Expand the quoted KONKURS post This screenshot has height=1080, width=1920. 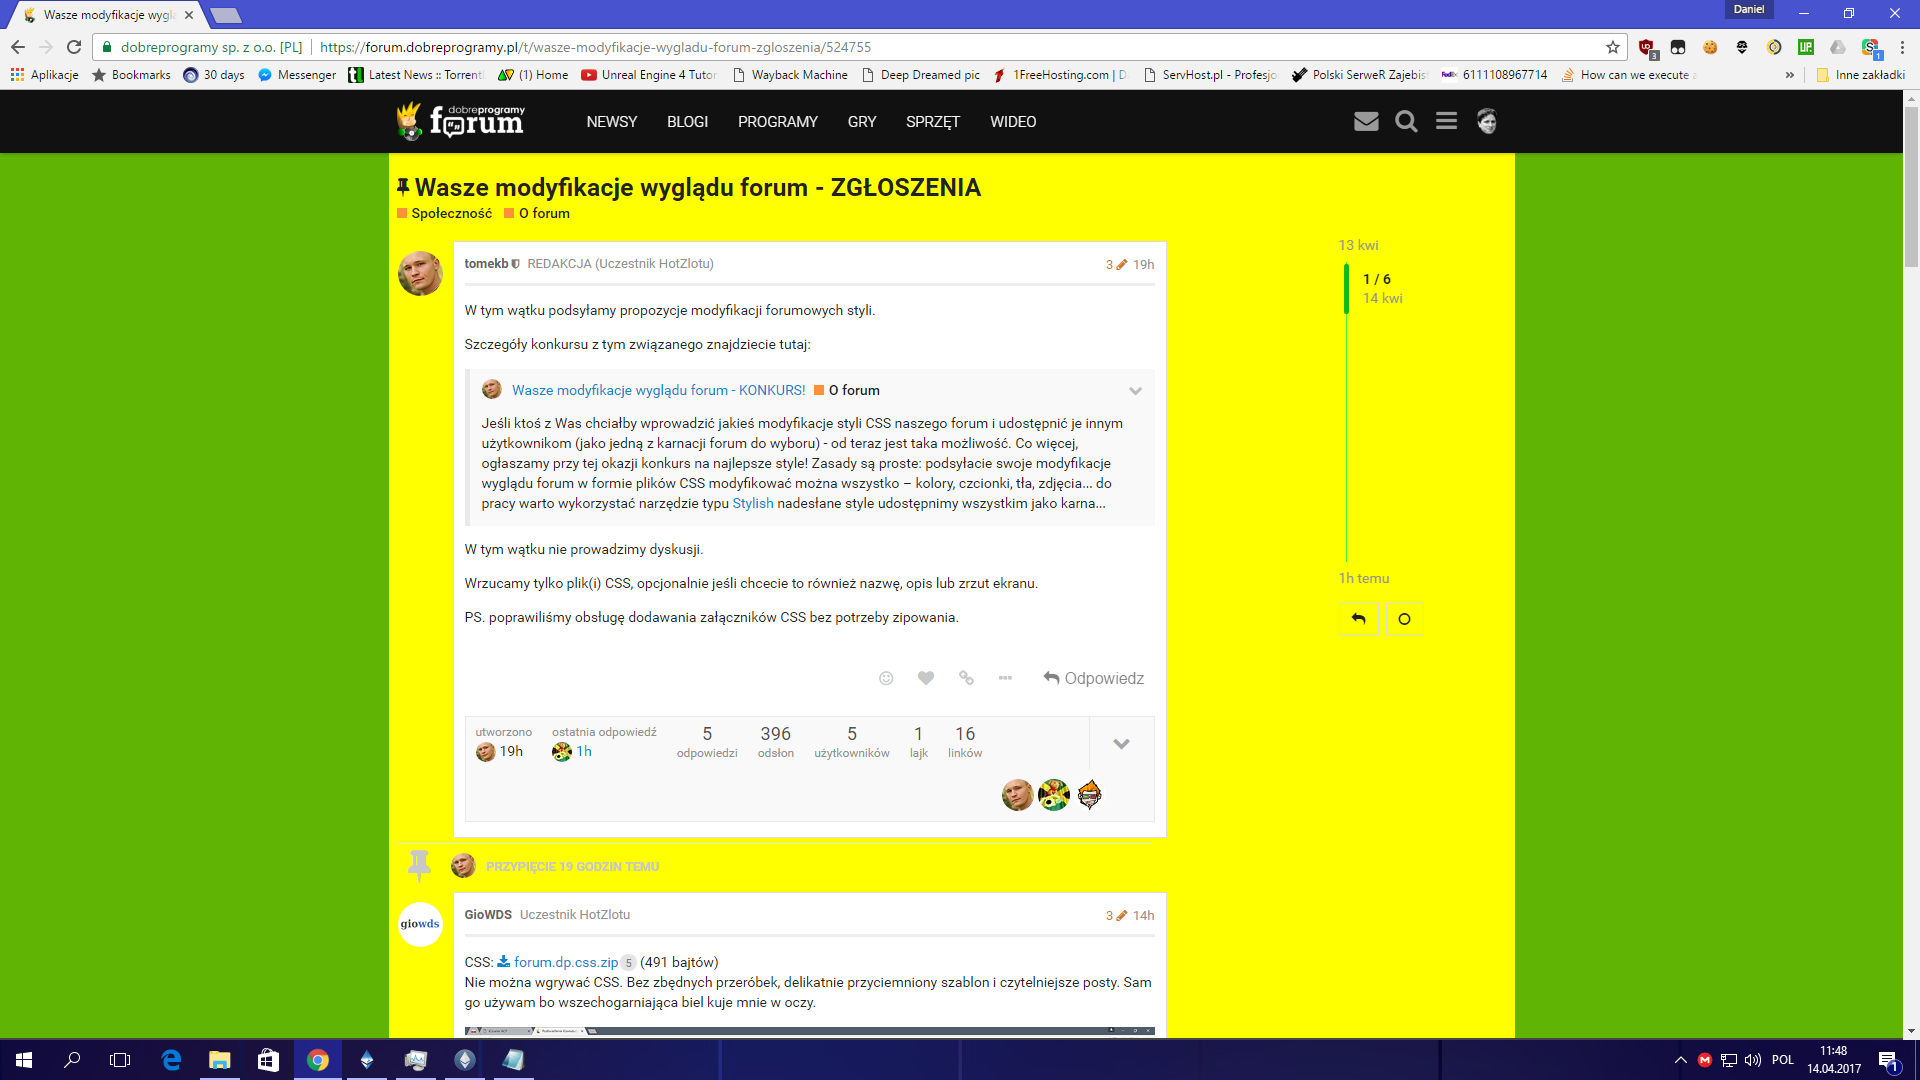[x=1135, y=391]
